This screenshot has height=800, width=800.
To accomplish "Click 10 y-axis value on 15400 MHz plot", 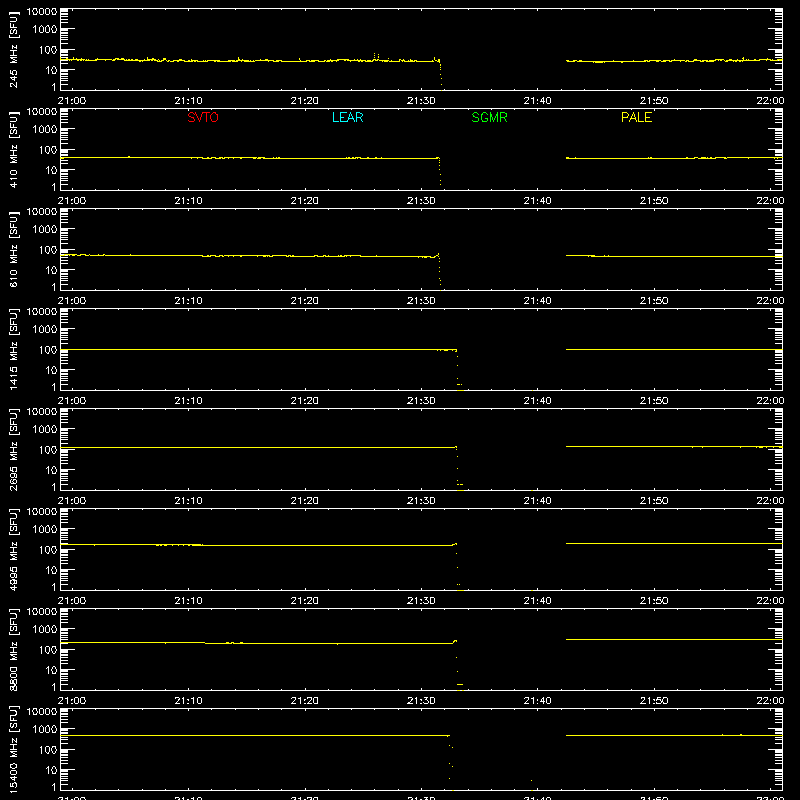I will click(x=51, y=770).
